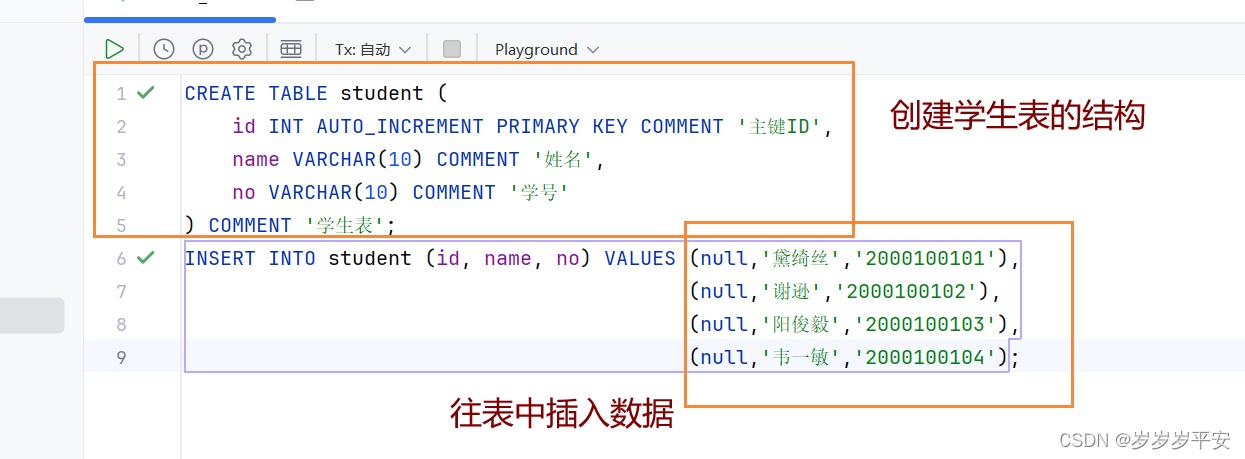Click the value '2000100103'
1245x459 pixels.
pos(931,324)
